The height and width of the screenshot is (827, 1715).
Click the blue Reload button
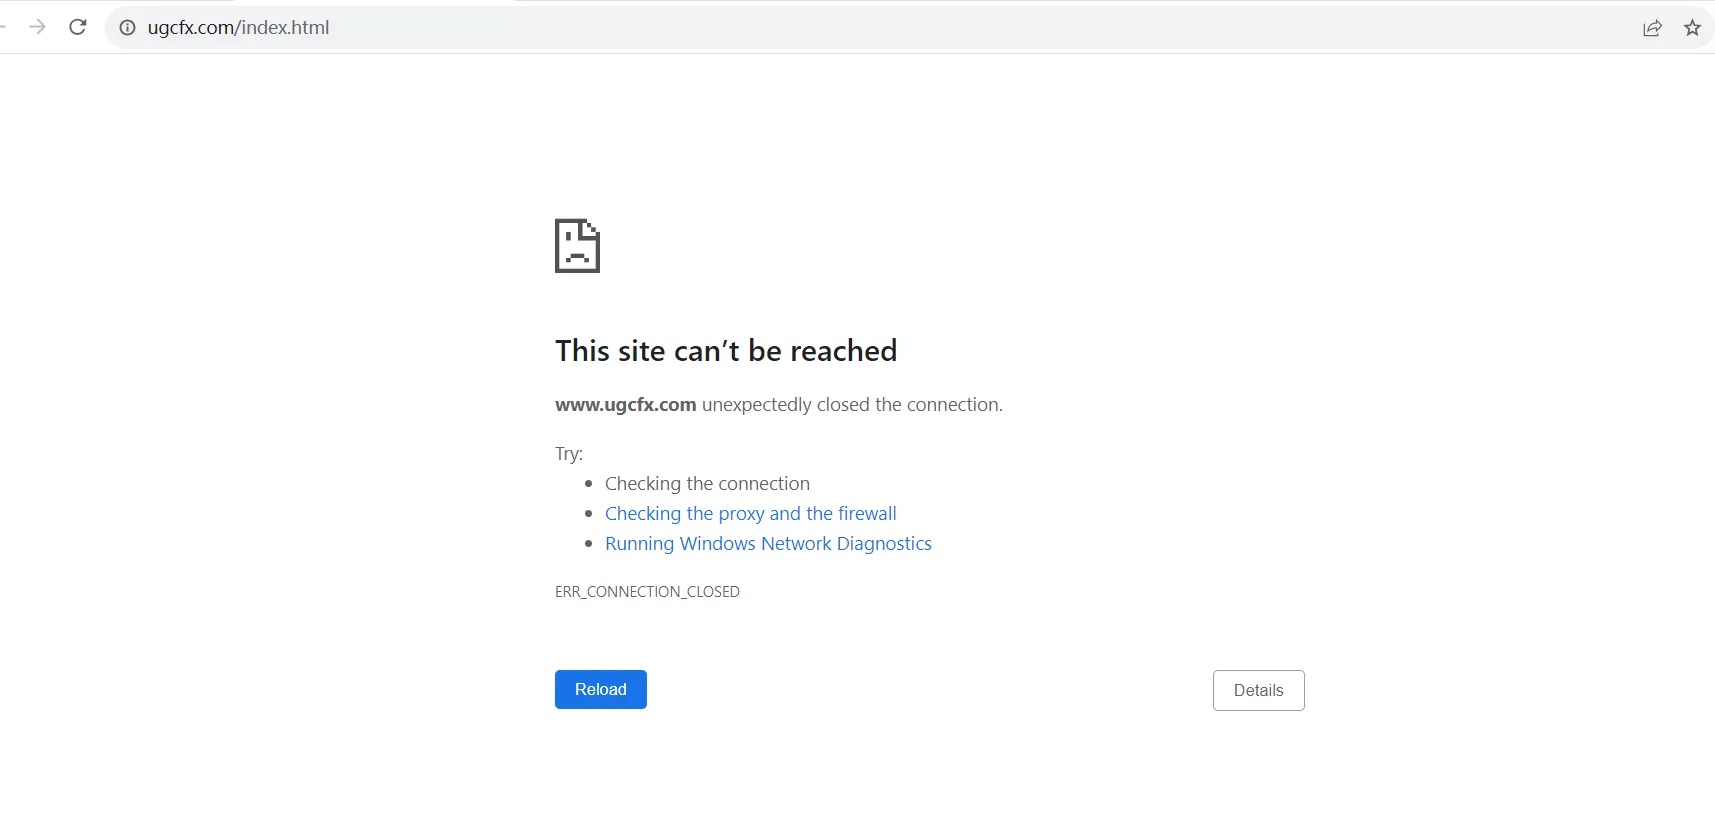click(601, 689)
